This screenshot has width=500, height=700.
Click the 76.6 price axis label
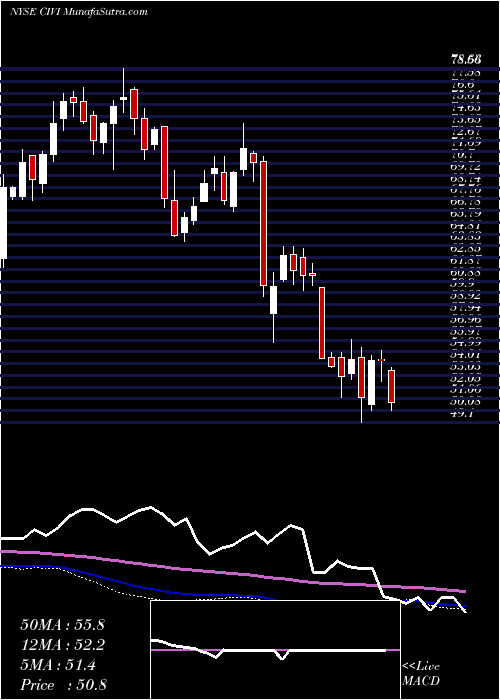pos(462,84)
